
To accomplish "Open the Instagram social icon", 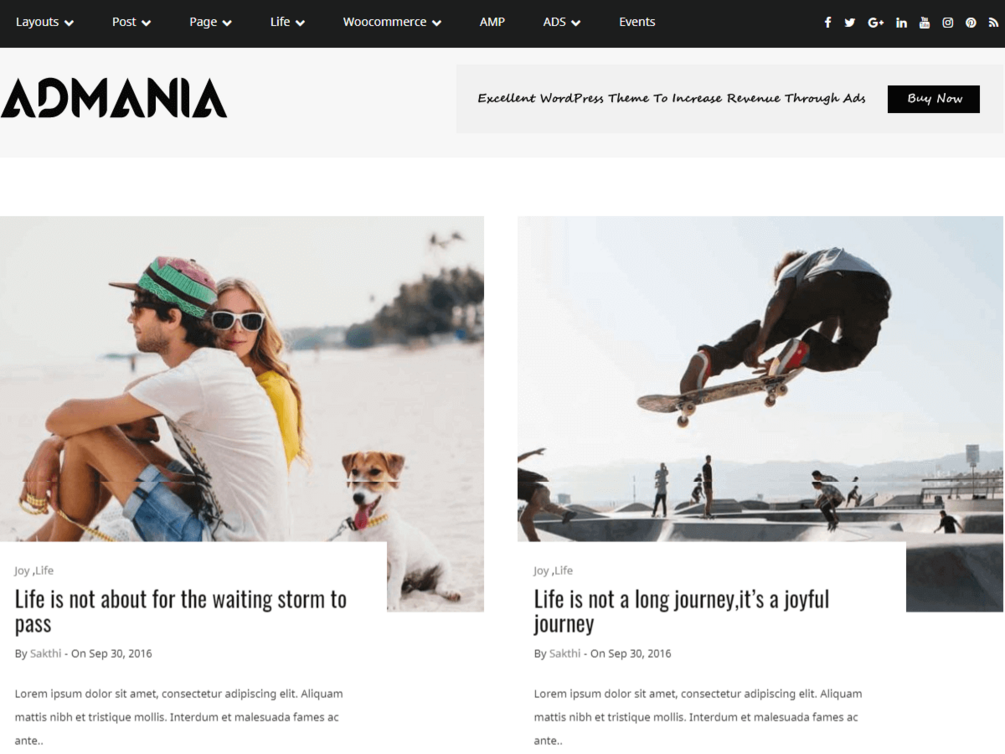I will click(x=947, y=22).
